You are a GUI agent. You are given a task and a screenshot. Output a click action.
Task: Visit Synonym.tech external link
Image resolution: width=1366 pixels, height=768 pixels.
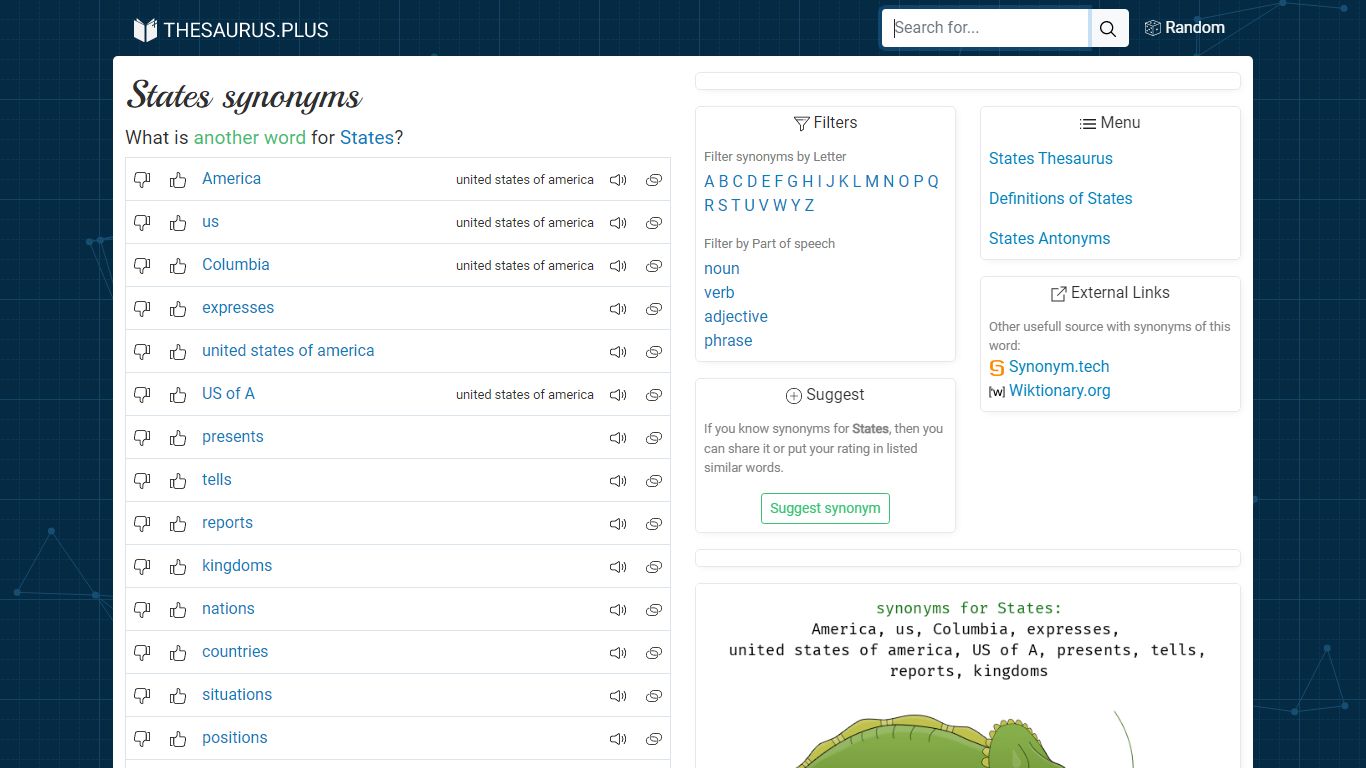(1059, 366)
